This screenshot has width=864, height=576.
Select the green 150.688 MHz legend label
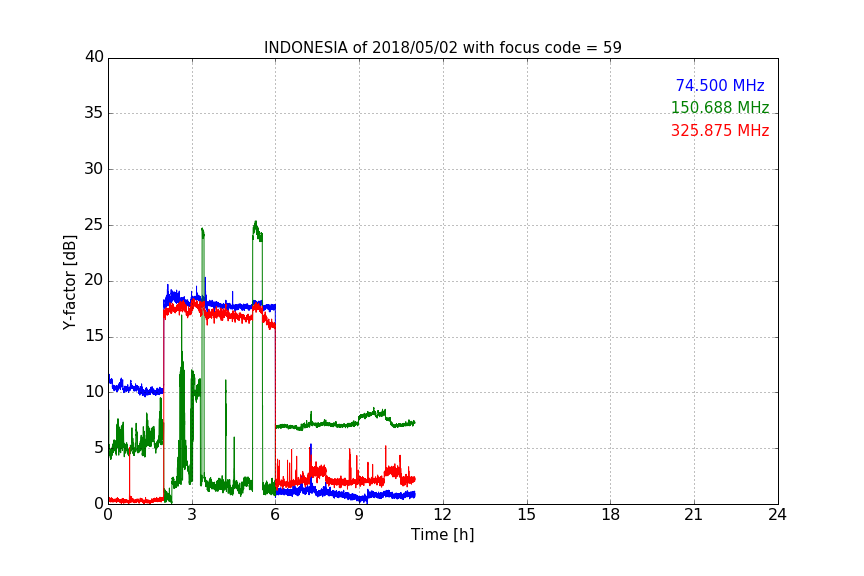coord(720,107)
